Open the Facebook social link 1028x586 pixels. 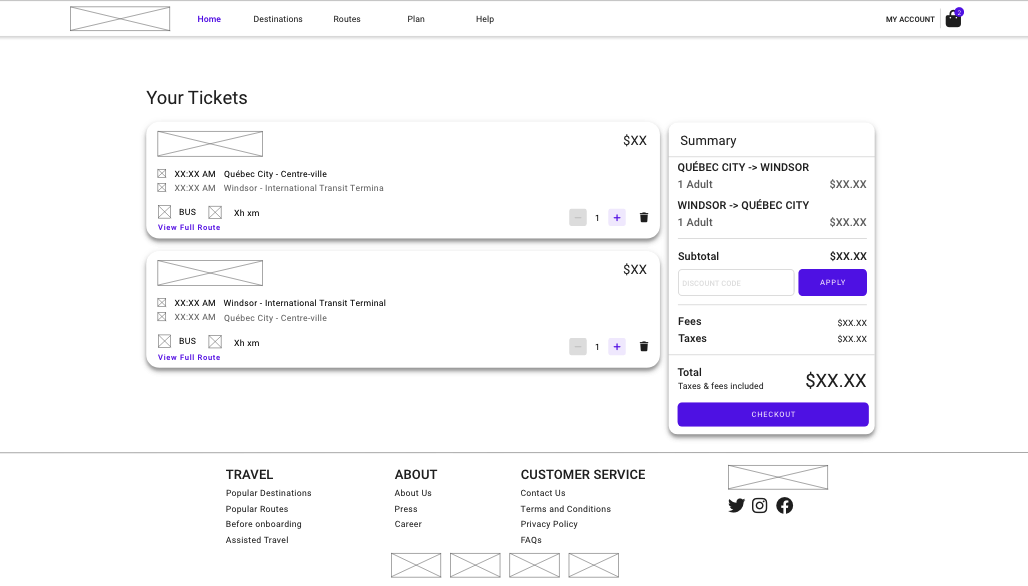click(784, 506)
